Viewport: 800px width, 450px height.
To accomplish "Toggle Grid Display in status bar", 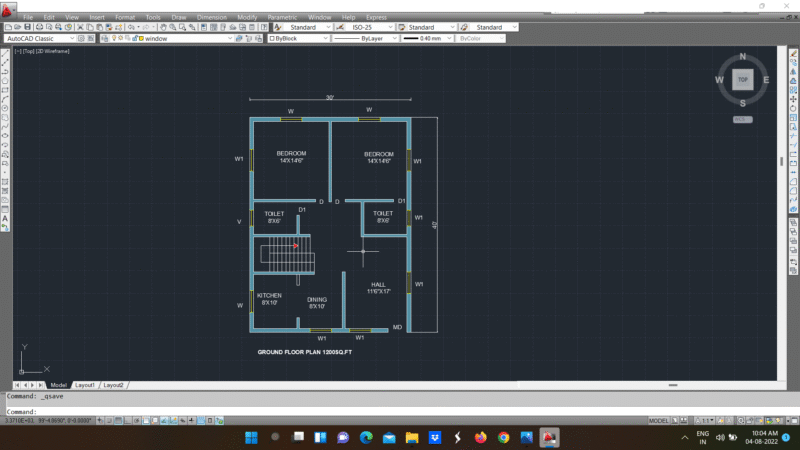I will coord(118,421).
